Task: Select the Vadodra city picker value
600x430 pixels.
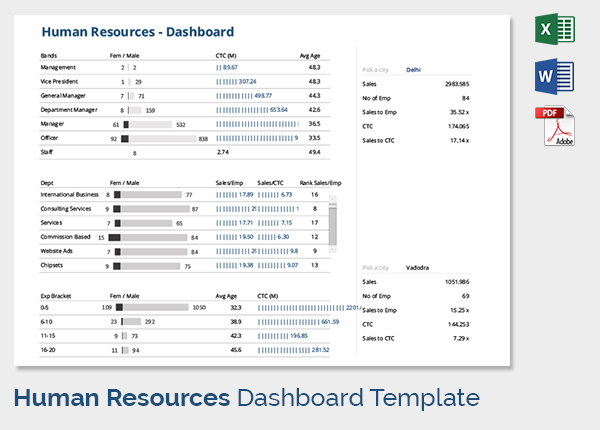Action: tap(419, 268)
